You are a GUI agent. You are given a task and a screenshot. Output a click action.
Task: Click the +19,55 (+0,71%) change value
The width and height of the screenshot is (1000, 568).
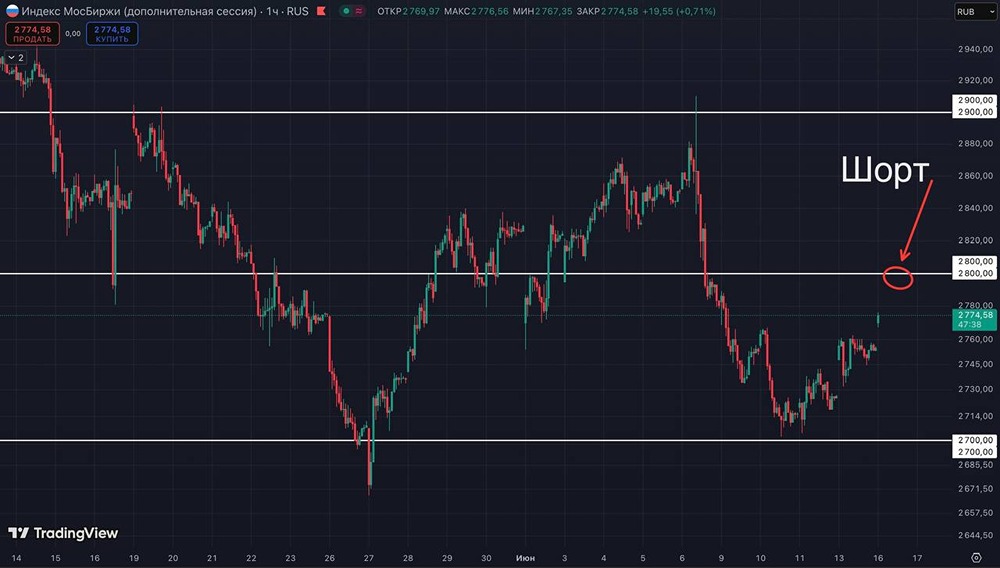pyautogui.click(x=679, y=11)
